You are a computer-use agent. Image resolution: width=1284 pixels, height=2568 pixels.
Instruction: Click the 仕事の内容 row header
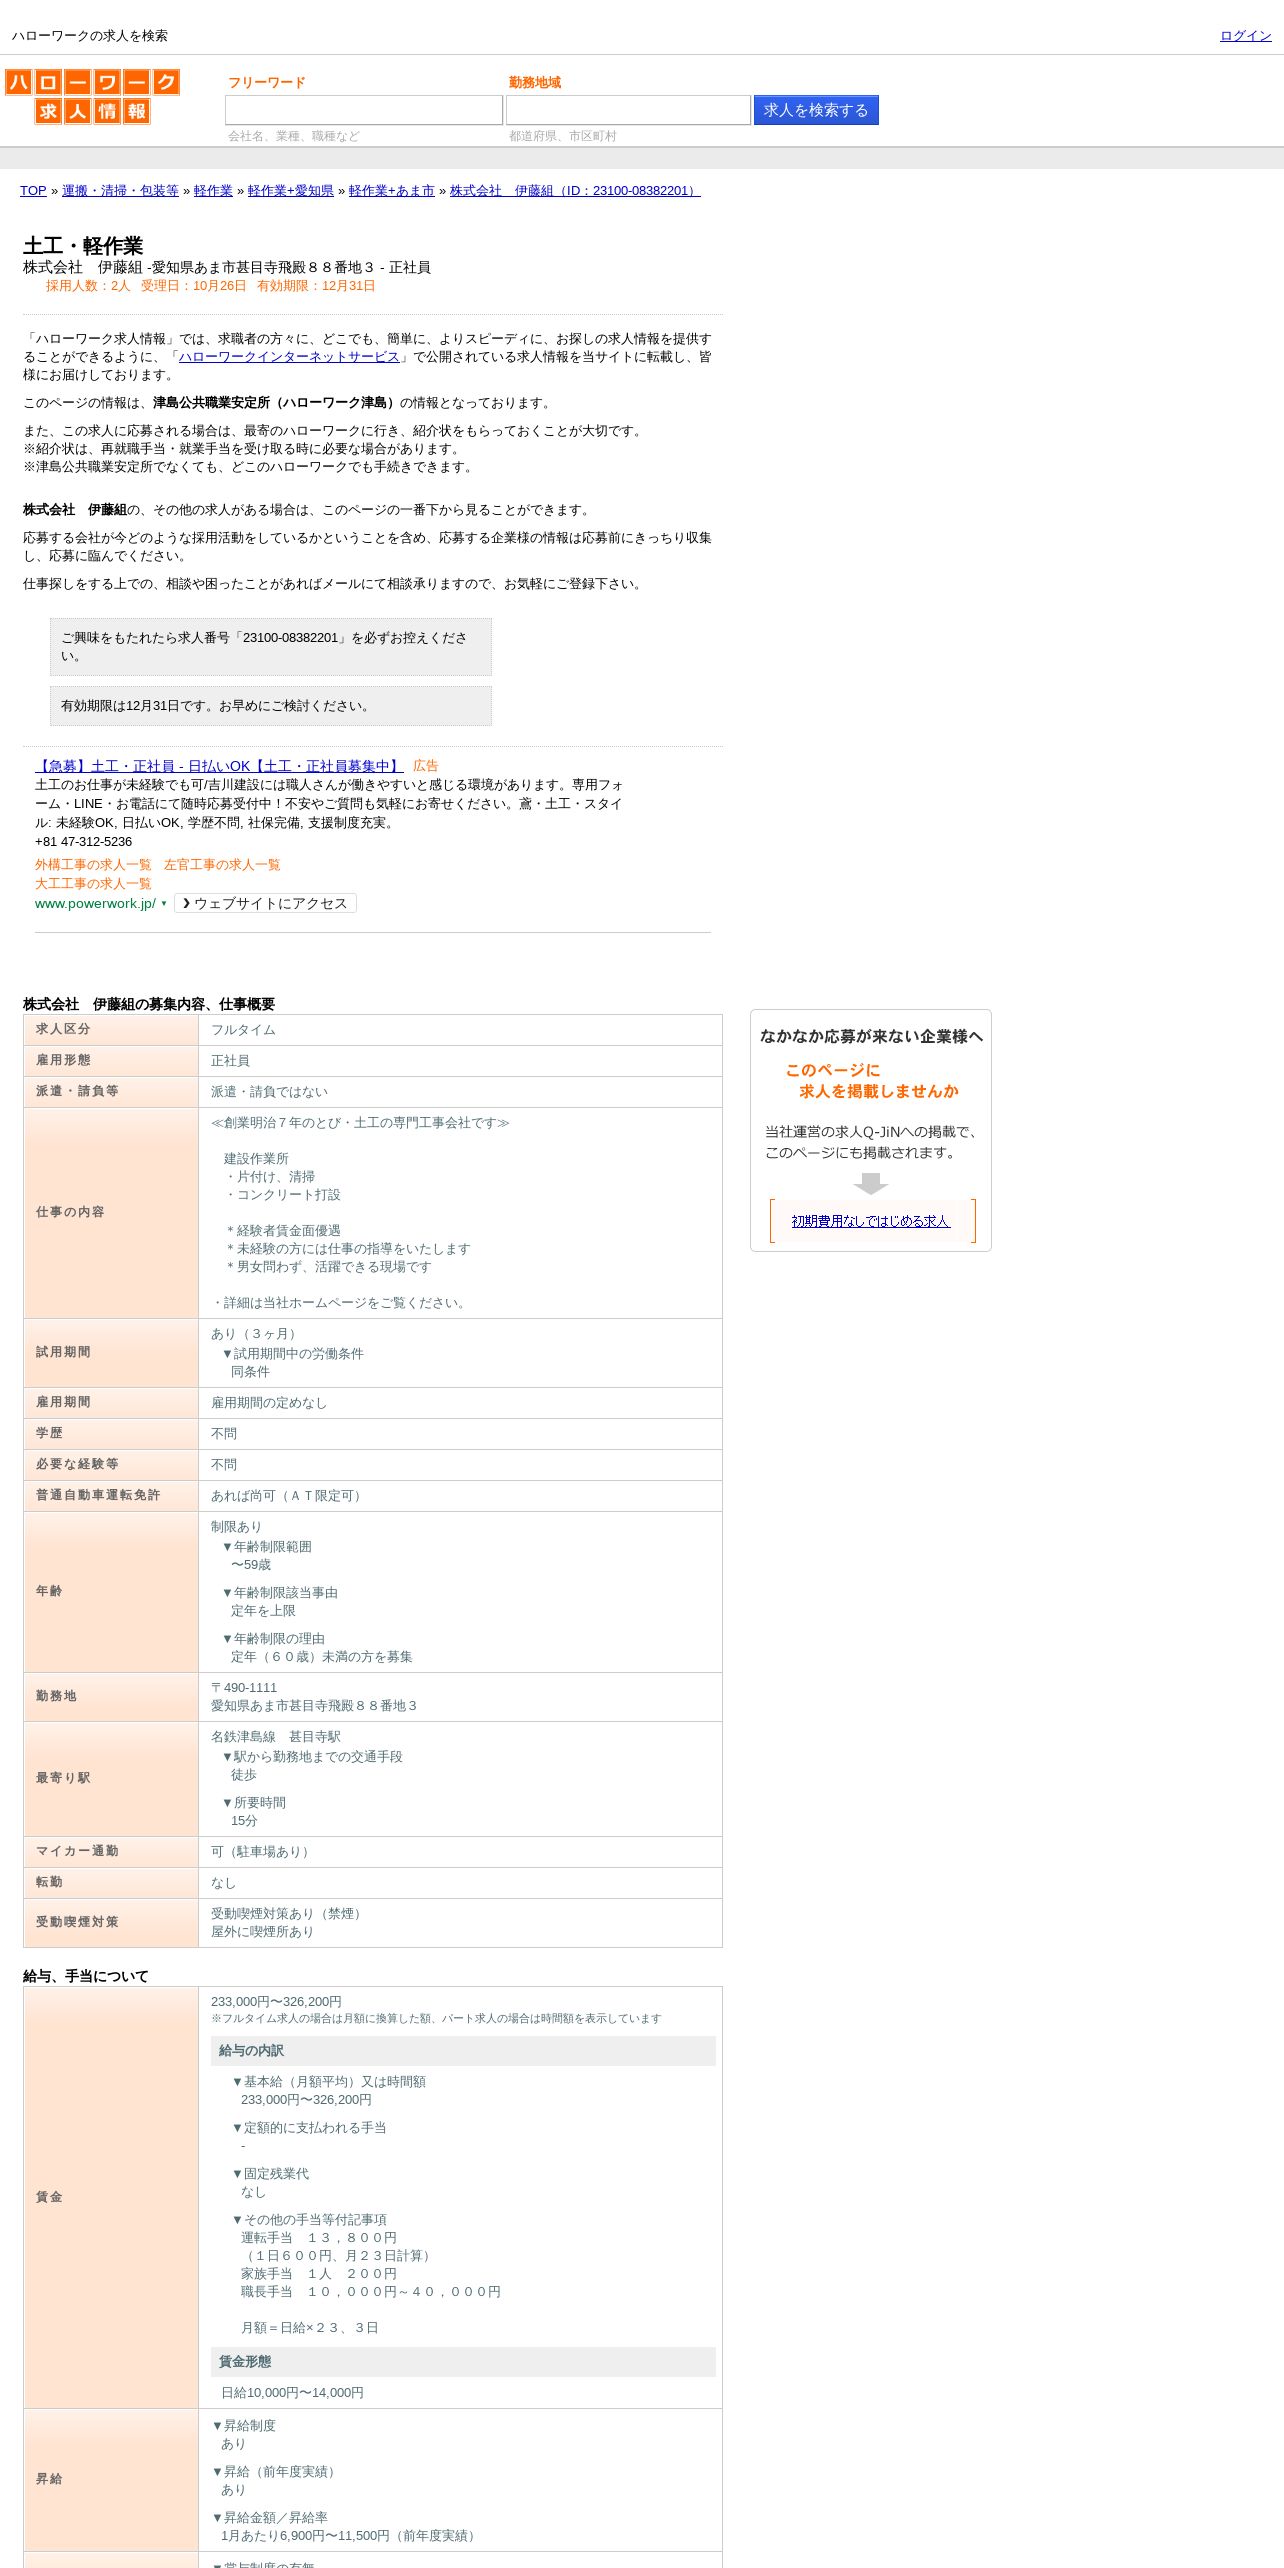(x=111, y=1212)
